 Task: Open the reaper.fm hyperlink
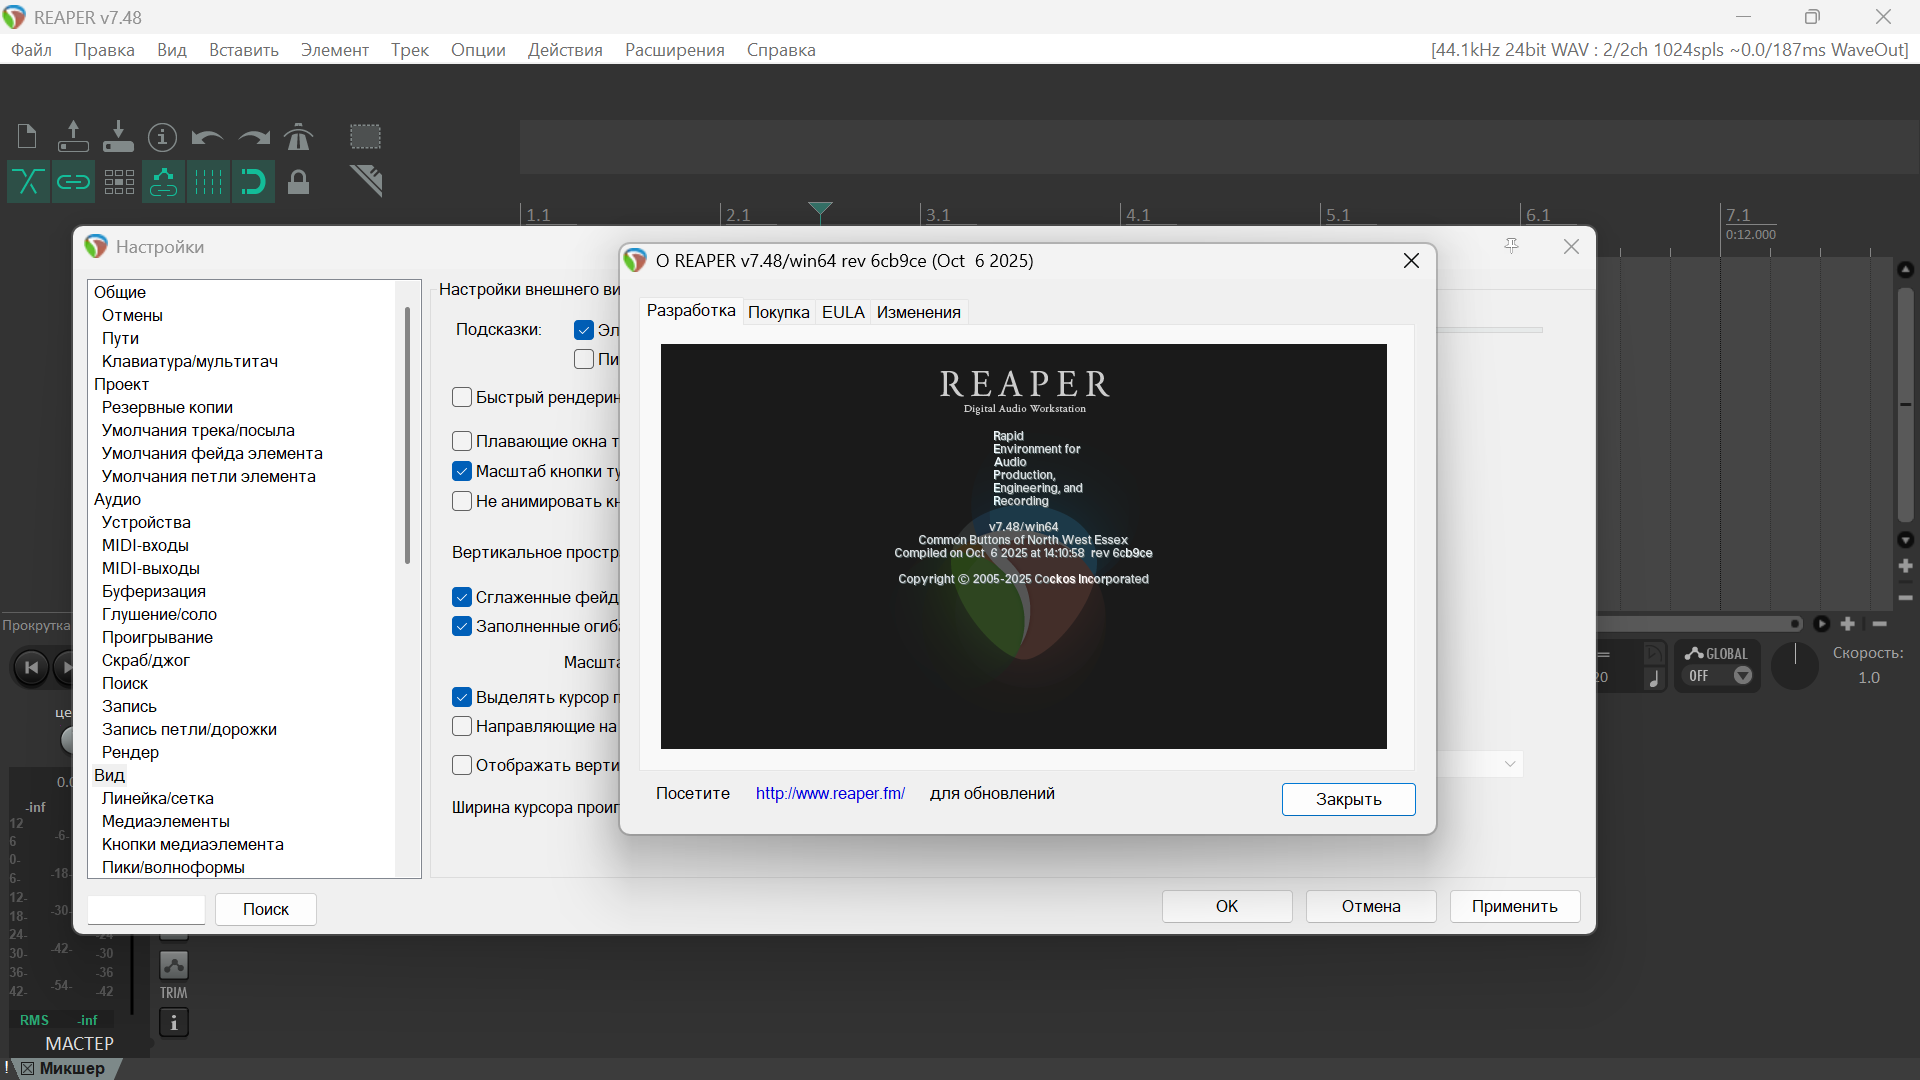pos(830,793)
